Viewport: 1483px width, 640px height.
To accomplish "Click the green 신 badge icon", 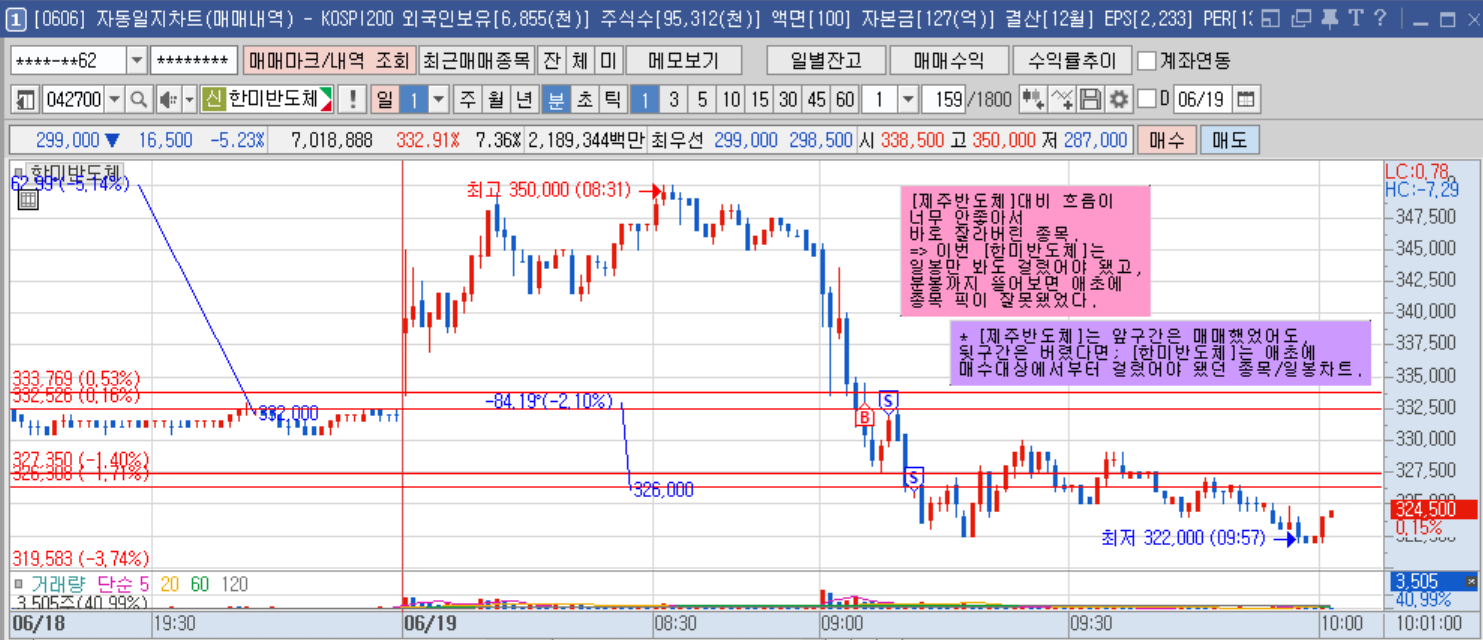I will point(212,99).
